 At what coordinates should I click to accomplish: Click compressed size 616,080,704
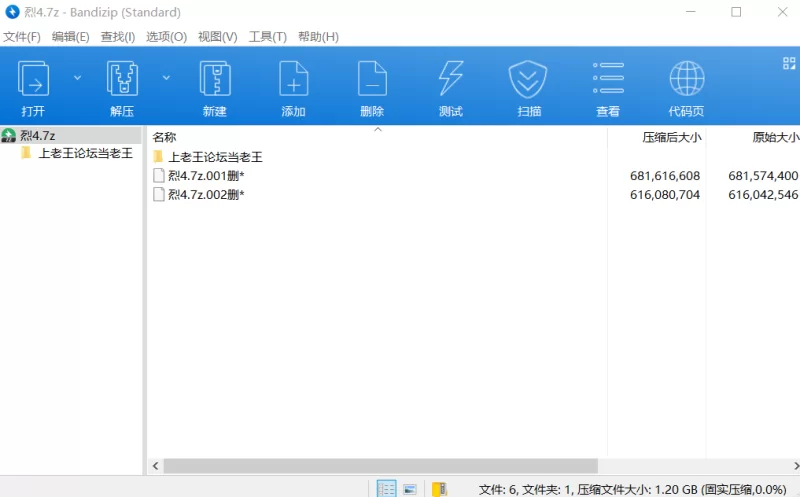(x=665, y=195)
